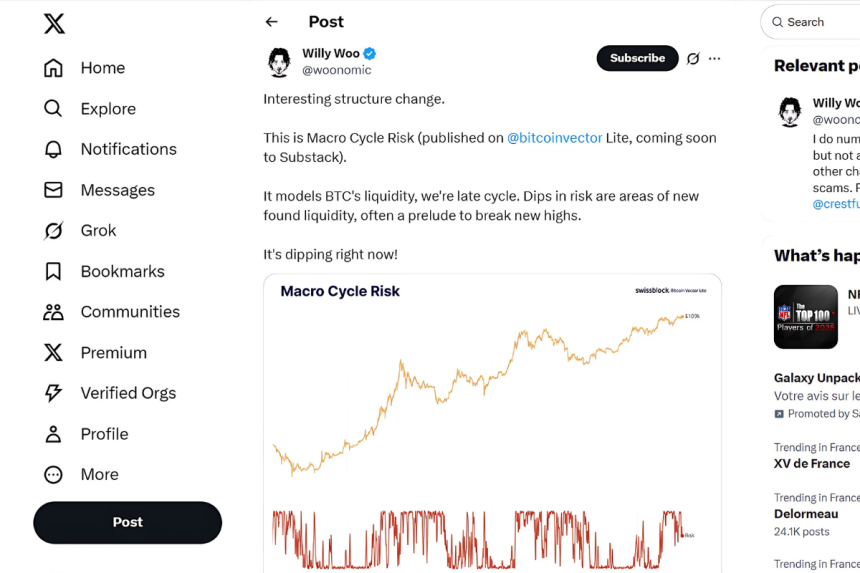Click Grok icon beside Subscribe button
This screenshot has height=573, width=860.
(693, 58)
